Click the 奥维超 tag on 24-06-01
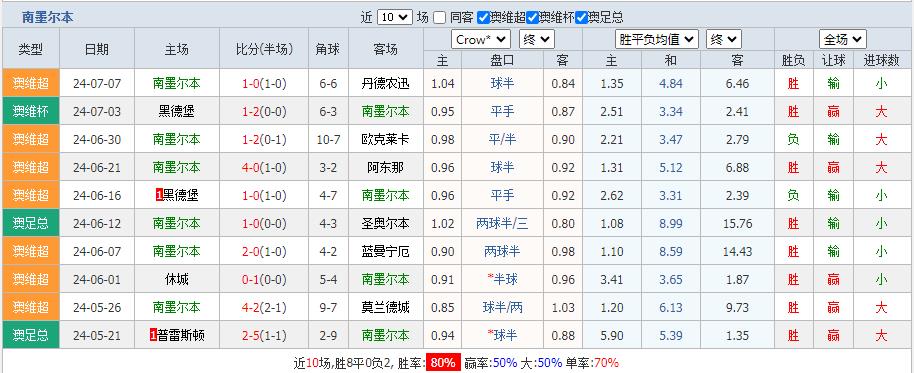914x373 pixels. point(31,279)
